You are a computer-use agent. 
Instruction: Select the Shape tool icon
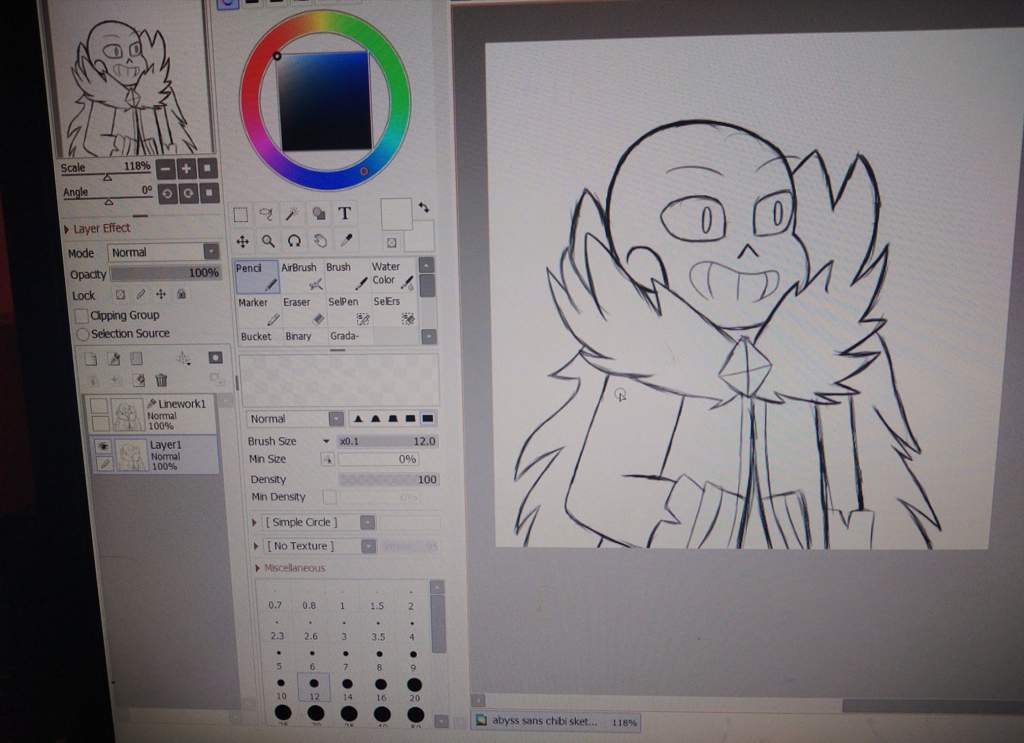tap(319, 213)
